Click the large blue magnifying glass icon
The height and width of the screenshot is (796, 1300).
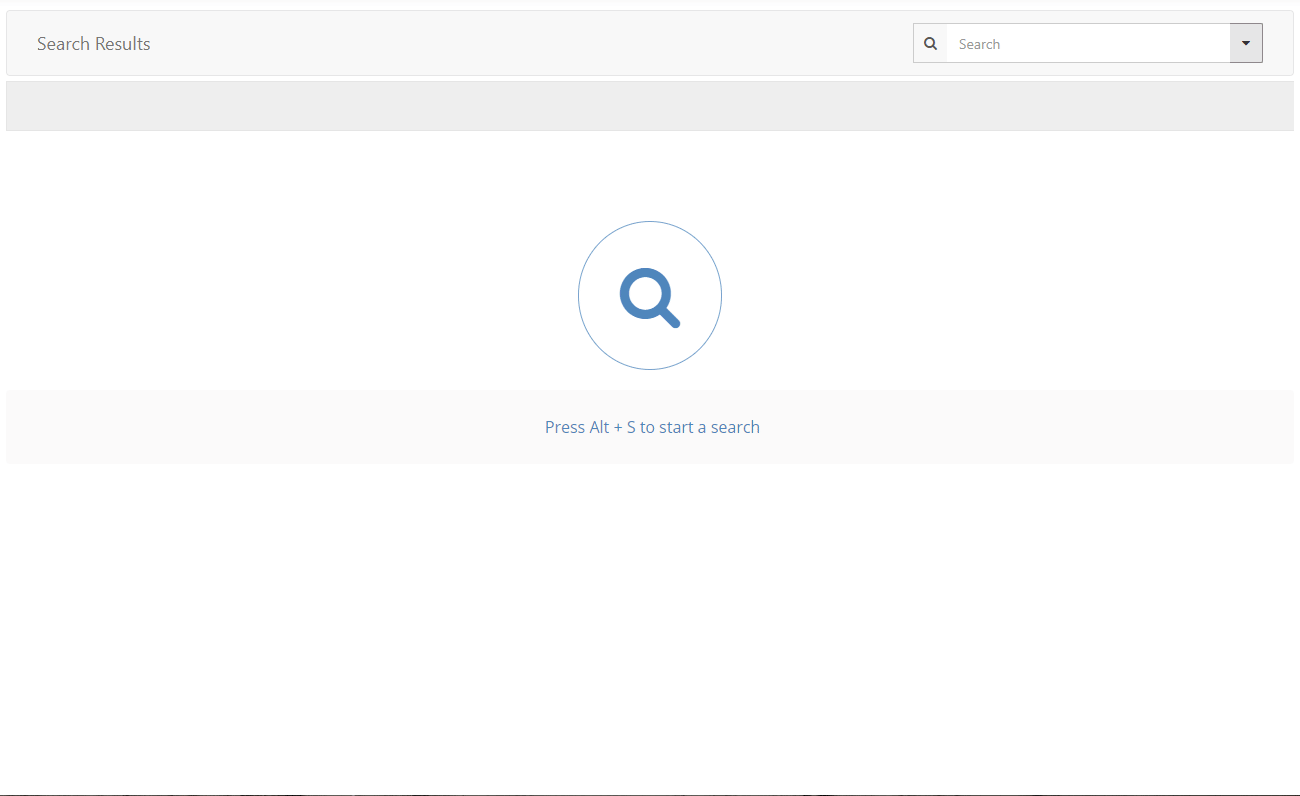coord(650,297)
